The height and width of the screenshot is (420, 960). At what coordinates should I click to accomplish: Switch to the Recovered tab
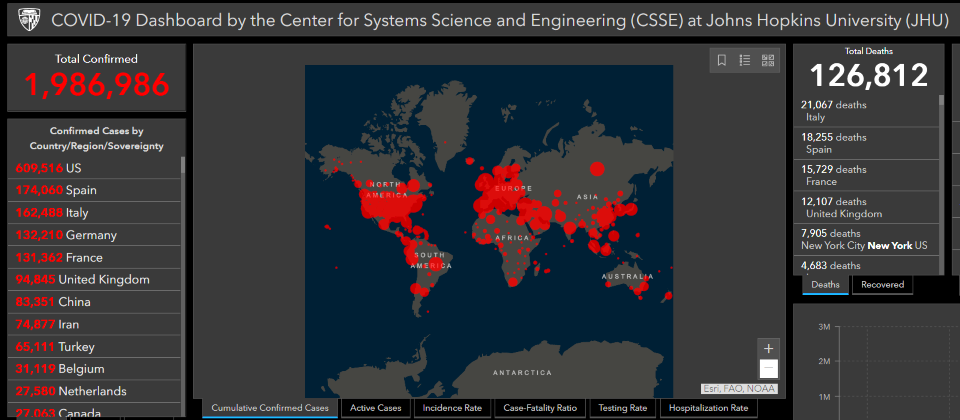click(x=882, y=285)
